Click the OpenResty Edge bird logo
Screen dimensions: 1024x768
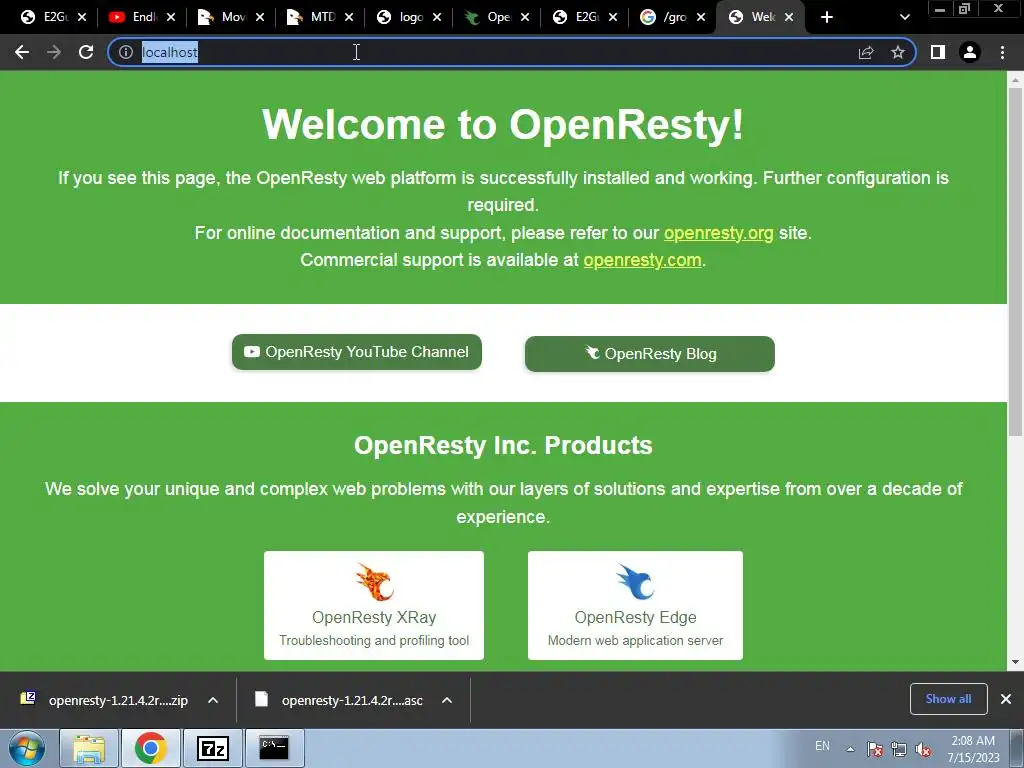pyautogui.click(x=635, y=582)
